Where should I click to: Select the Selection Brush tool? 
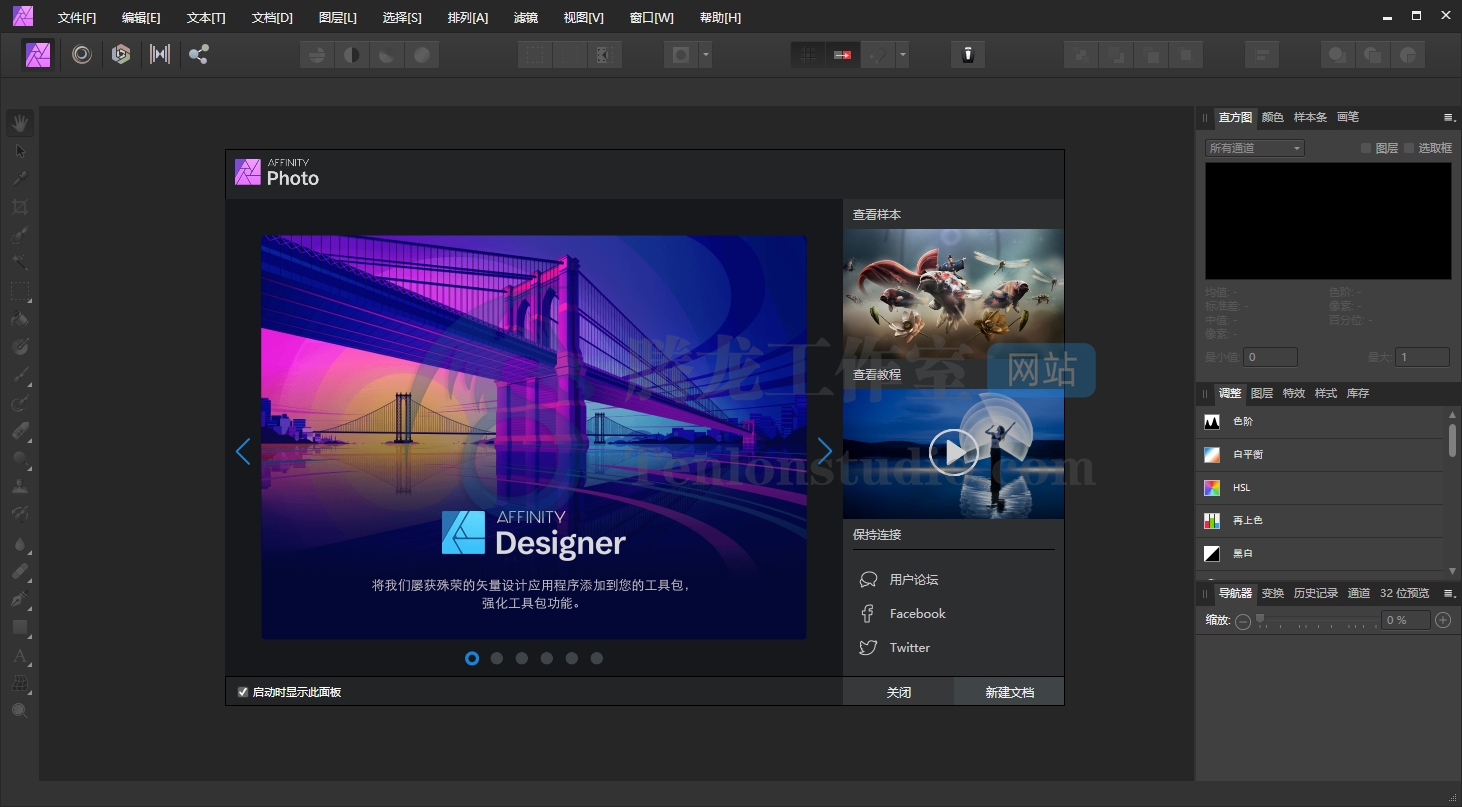(20, 236)
